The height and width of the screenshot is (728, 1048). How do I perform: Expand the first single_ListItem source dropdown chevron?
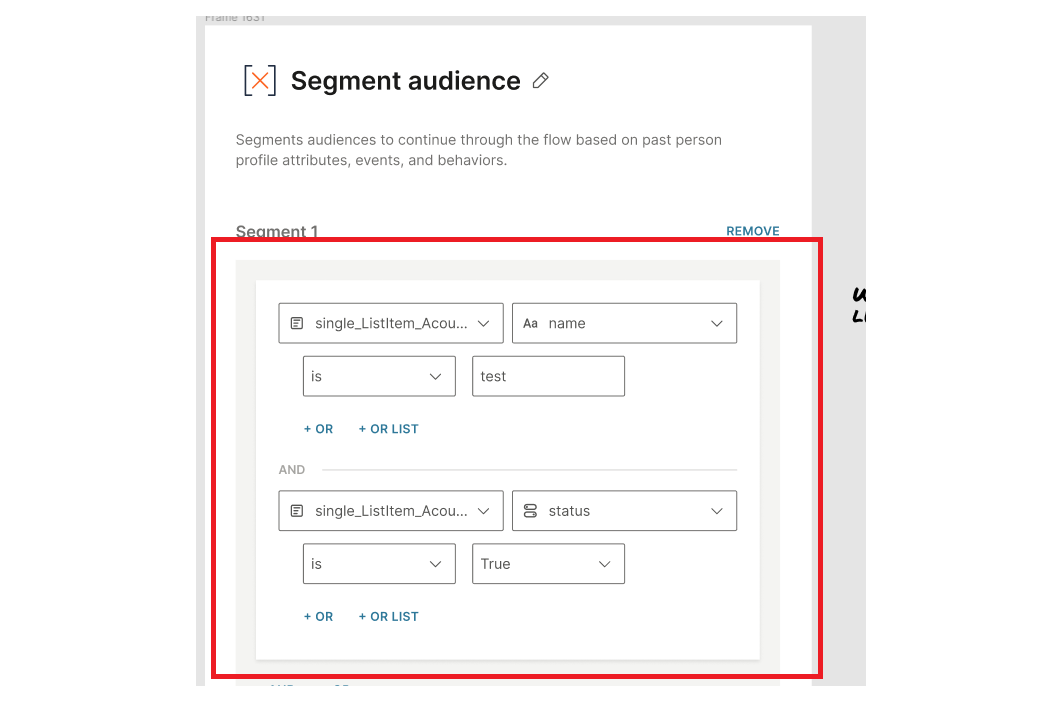click(x=483, y=324)
